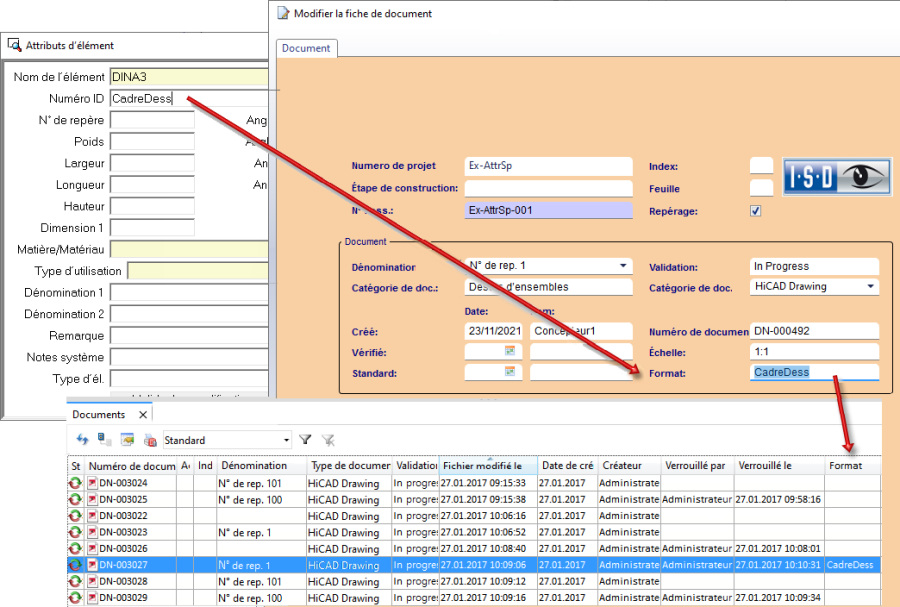
Task: Close the Documents panel tab
Action: pyautogui.click(x=143, y=414)
